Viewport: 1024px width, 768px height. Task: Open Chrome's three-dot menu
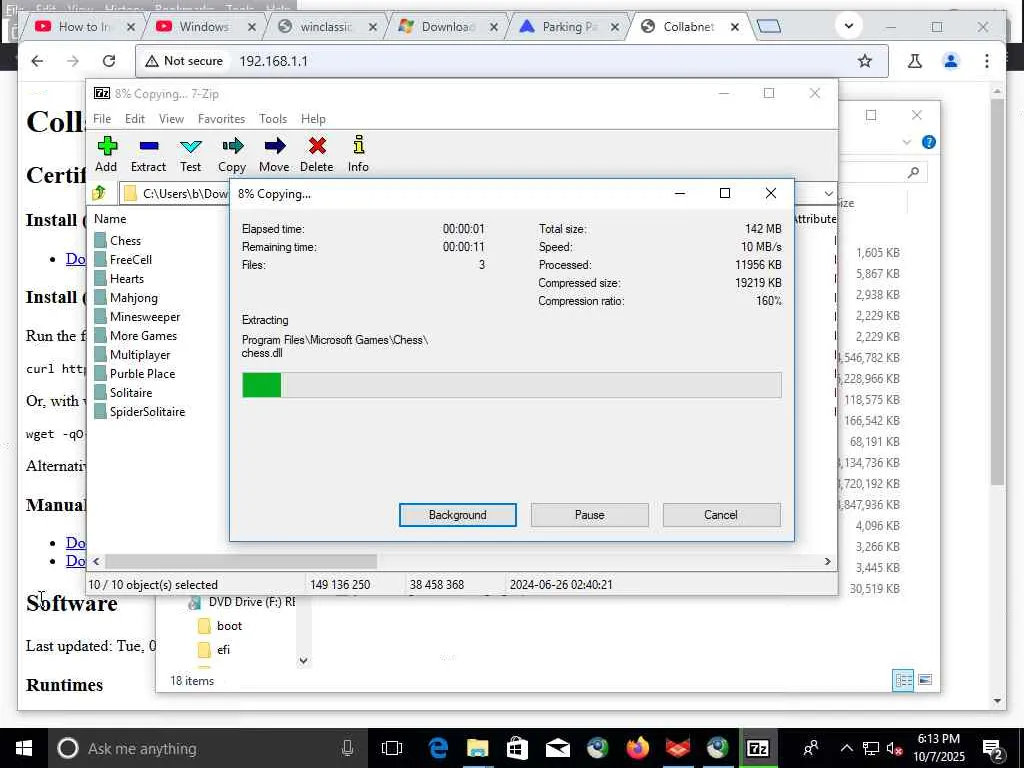point(987,61)
